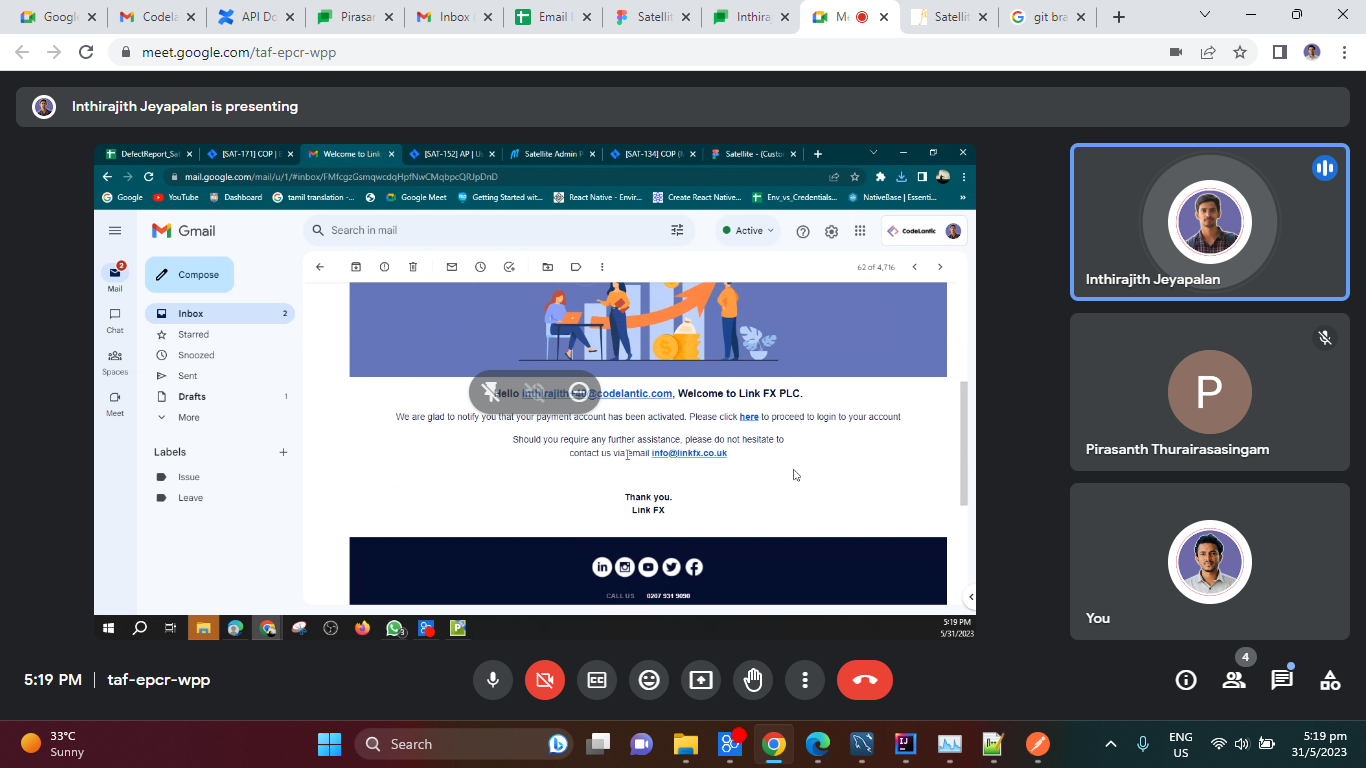Open the in-call chat panel
This screenshot has width=1366, height=768.
(1282, 680)
